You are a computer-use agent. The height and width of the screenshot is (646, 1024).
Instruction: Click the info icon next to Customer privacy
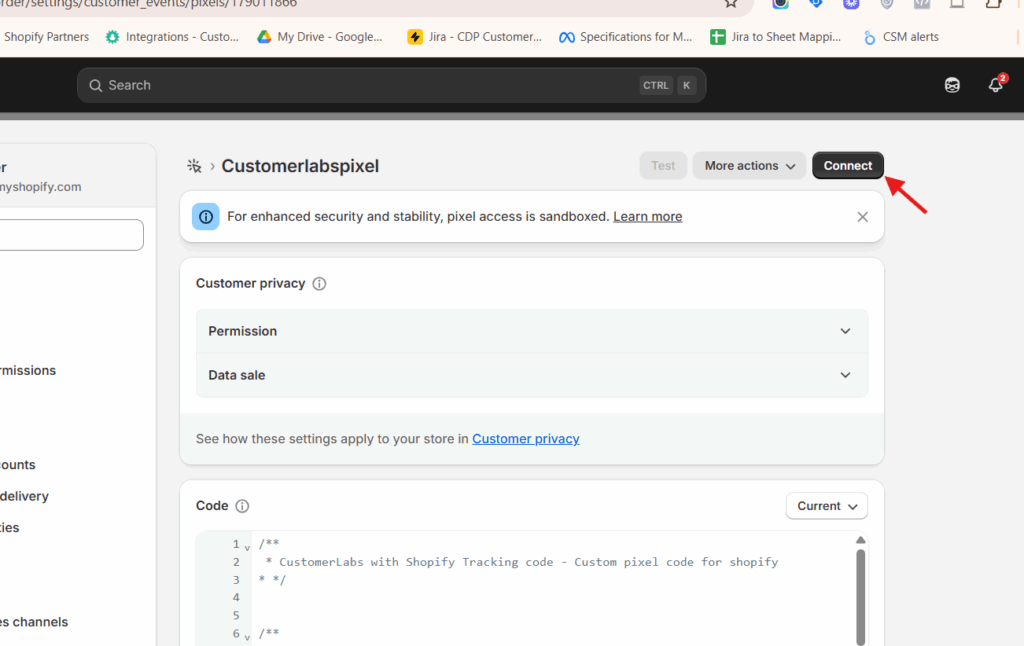pos(319,283)
